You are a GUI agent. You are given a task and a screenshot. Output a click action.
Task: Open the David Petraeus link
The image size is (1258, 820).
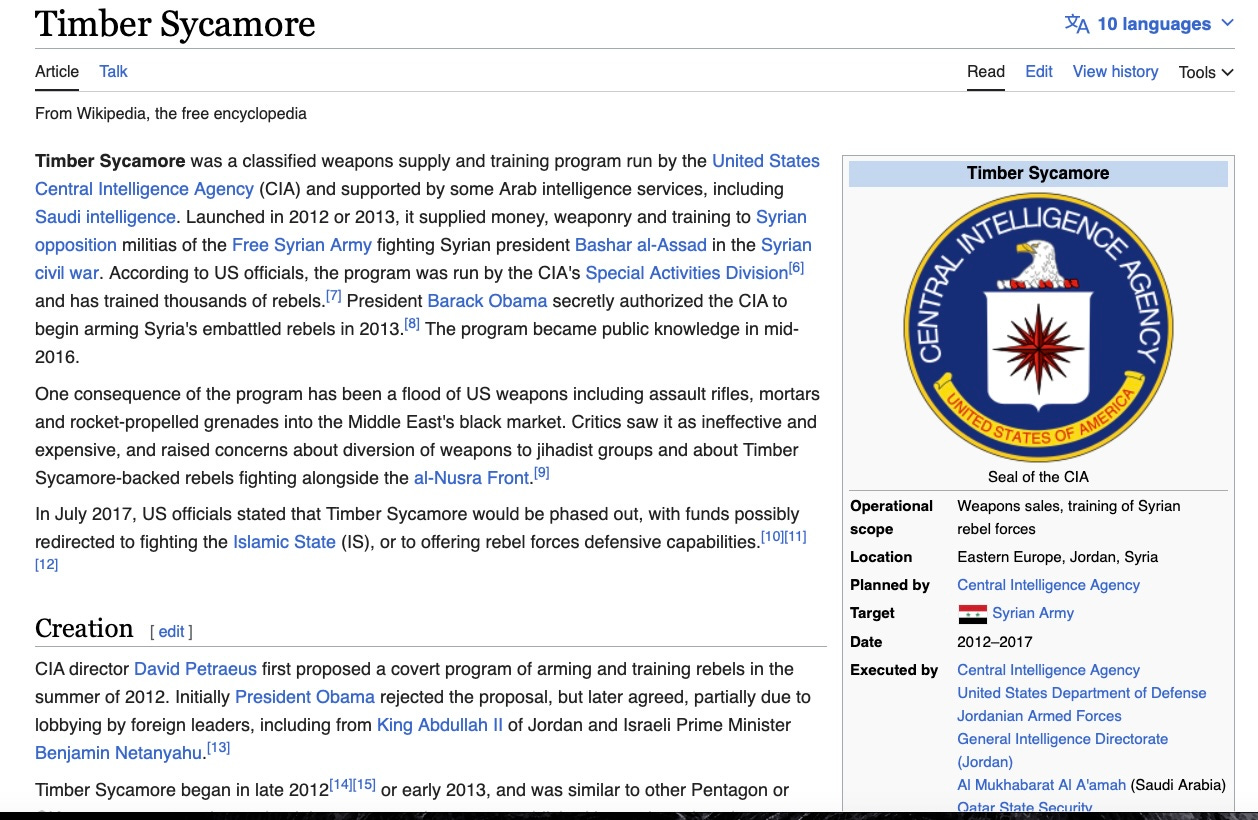[195, 669]
